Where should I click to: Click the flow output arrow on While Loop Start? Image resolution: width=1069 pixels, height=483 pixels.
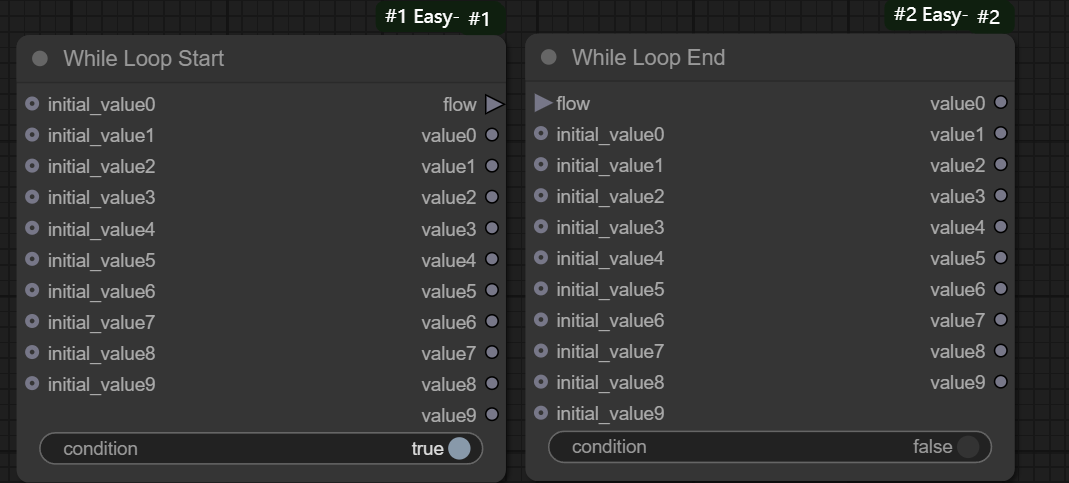tap(494, 104)
